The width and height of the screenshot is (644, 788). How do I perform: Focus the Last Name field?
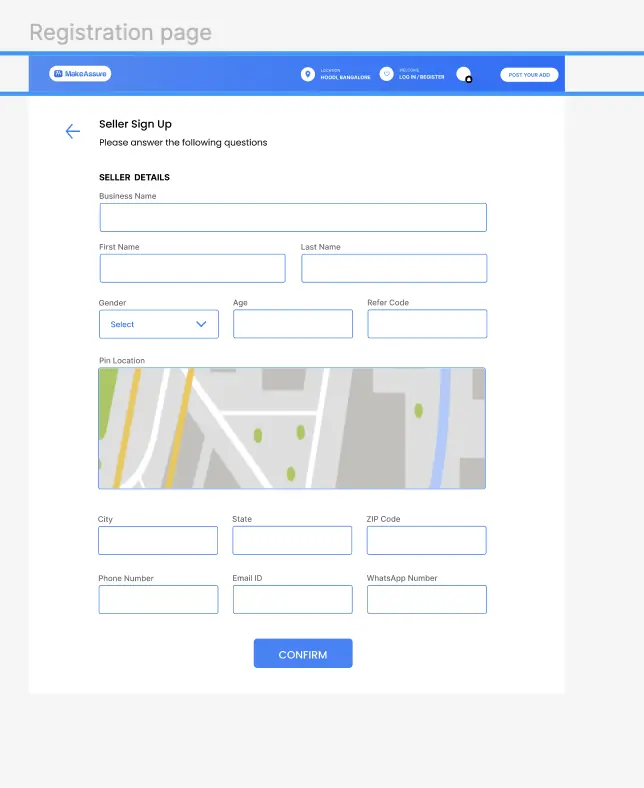click(x=394, y=268)
